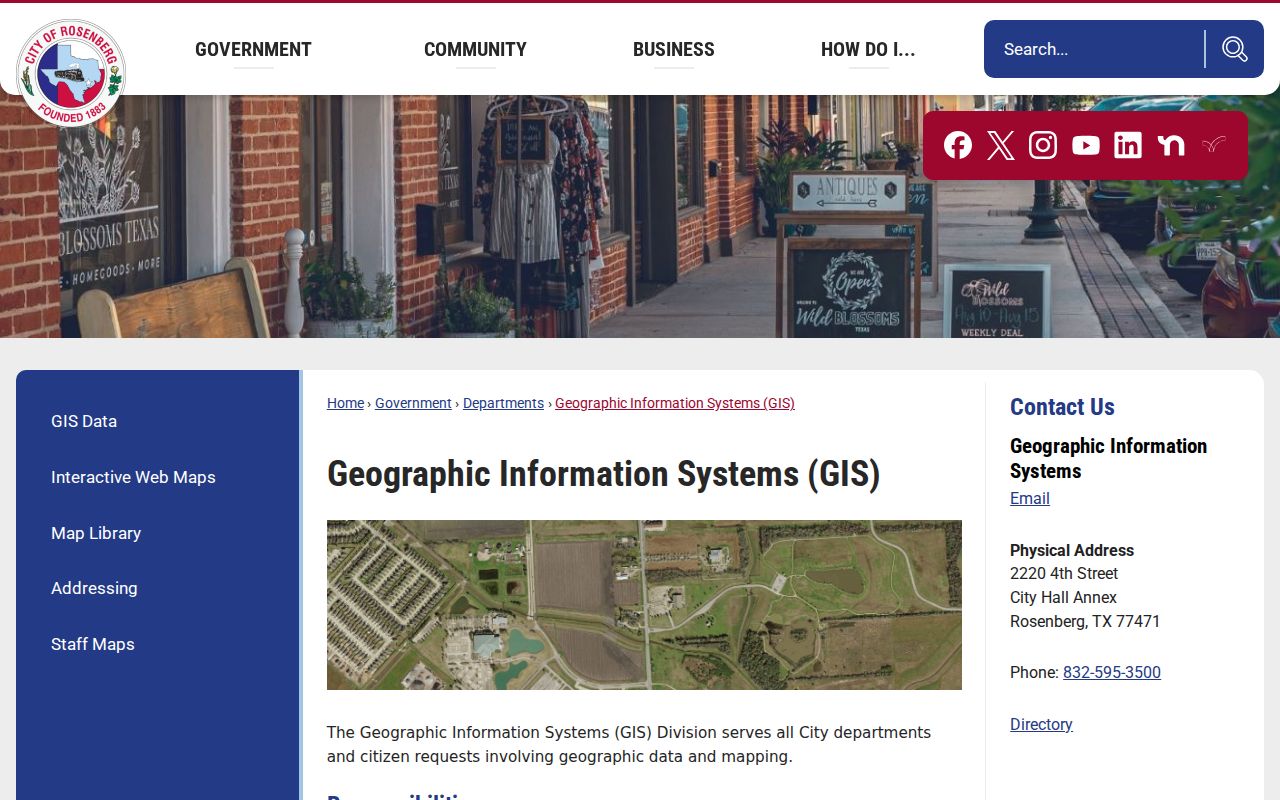
Task: Select GIS Data in the sidebar
Action: pyautogui.click(x=84, y=421)
